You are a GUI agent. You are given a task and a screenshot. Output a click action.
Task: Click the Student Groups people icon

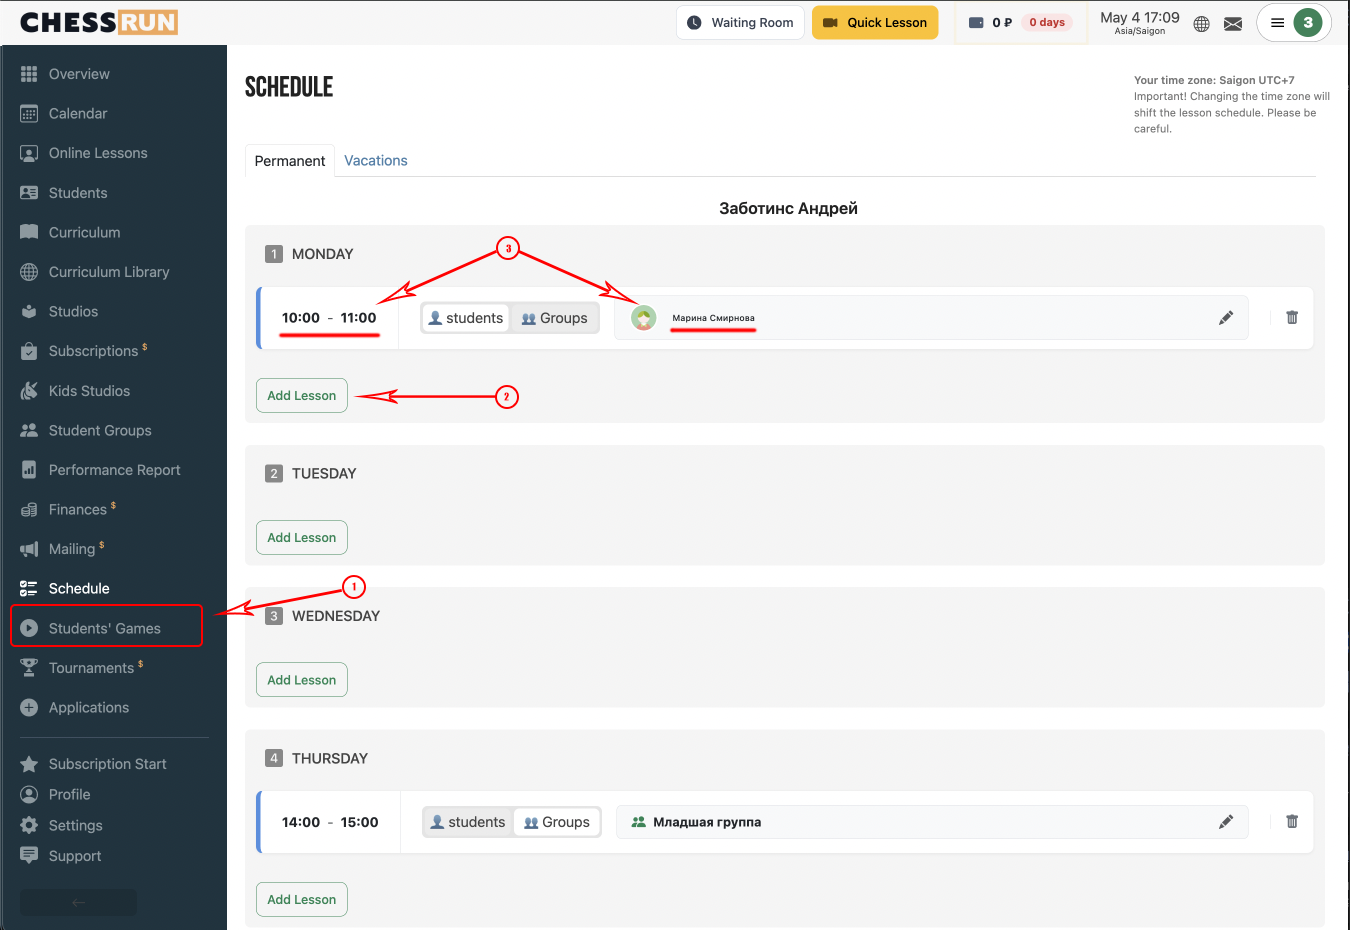[x=29, y=430]
